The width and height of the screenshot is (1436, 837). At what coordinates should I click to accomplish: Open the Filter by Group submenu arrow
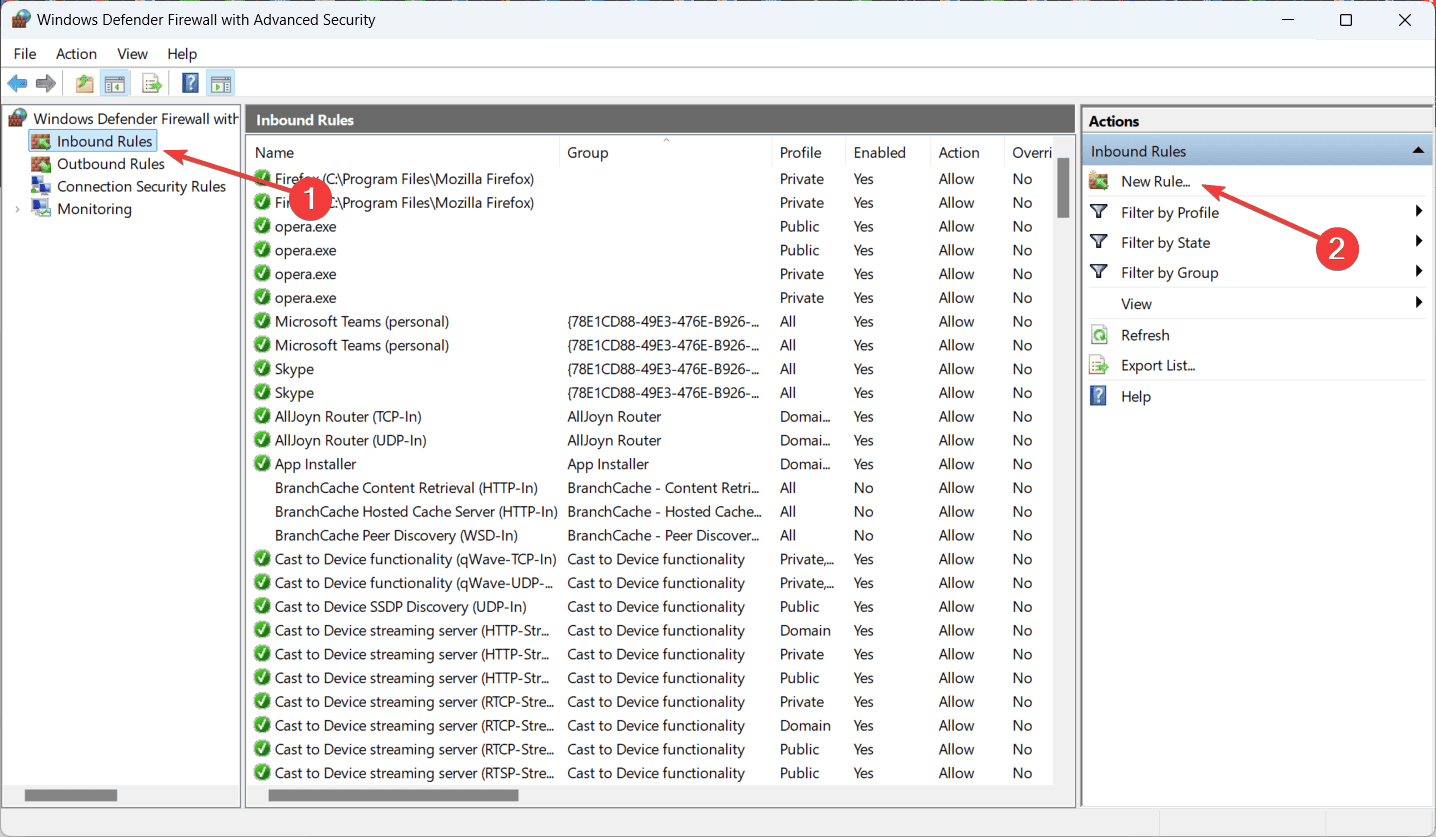[1419, 272]
